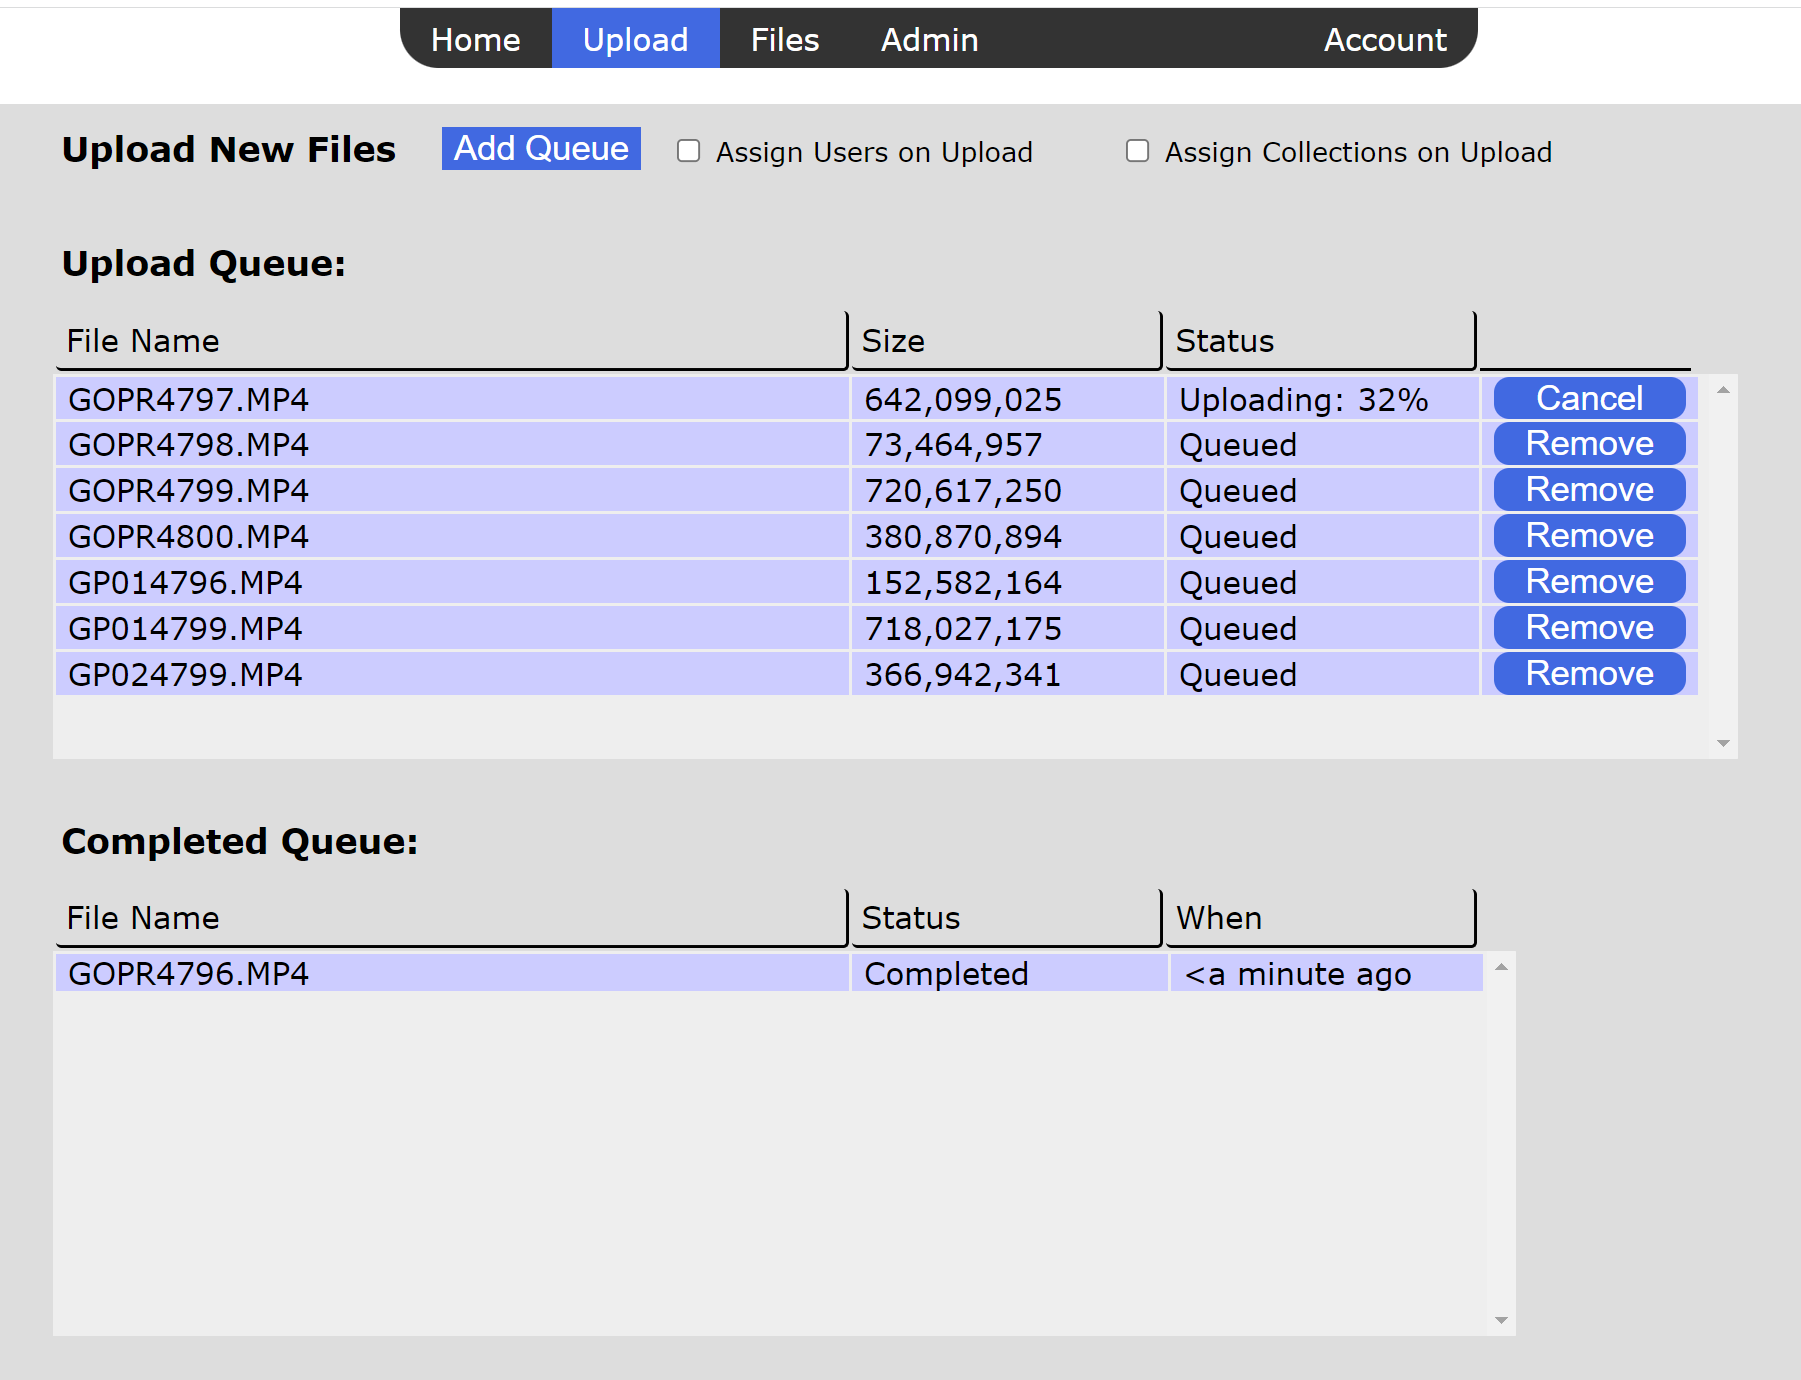The width and height of the screenshot is (1801, 1380).
Task: Open the Account menu
Action: coord(1384,40)
